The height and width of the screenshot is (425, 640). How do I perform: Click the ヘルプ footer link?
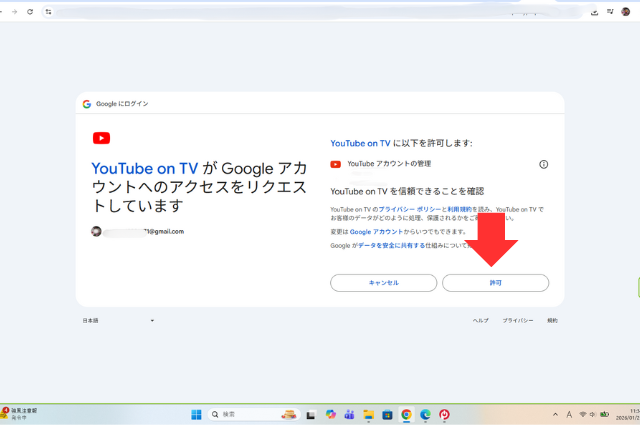coord(481,320)
